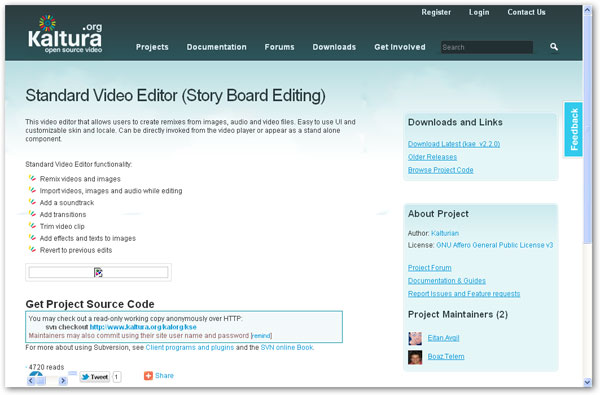
Task: Click Report Issues and Feature requests link
Action: tap(464, 294)
